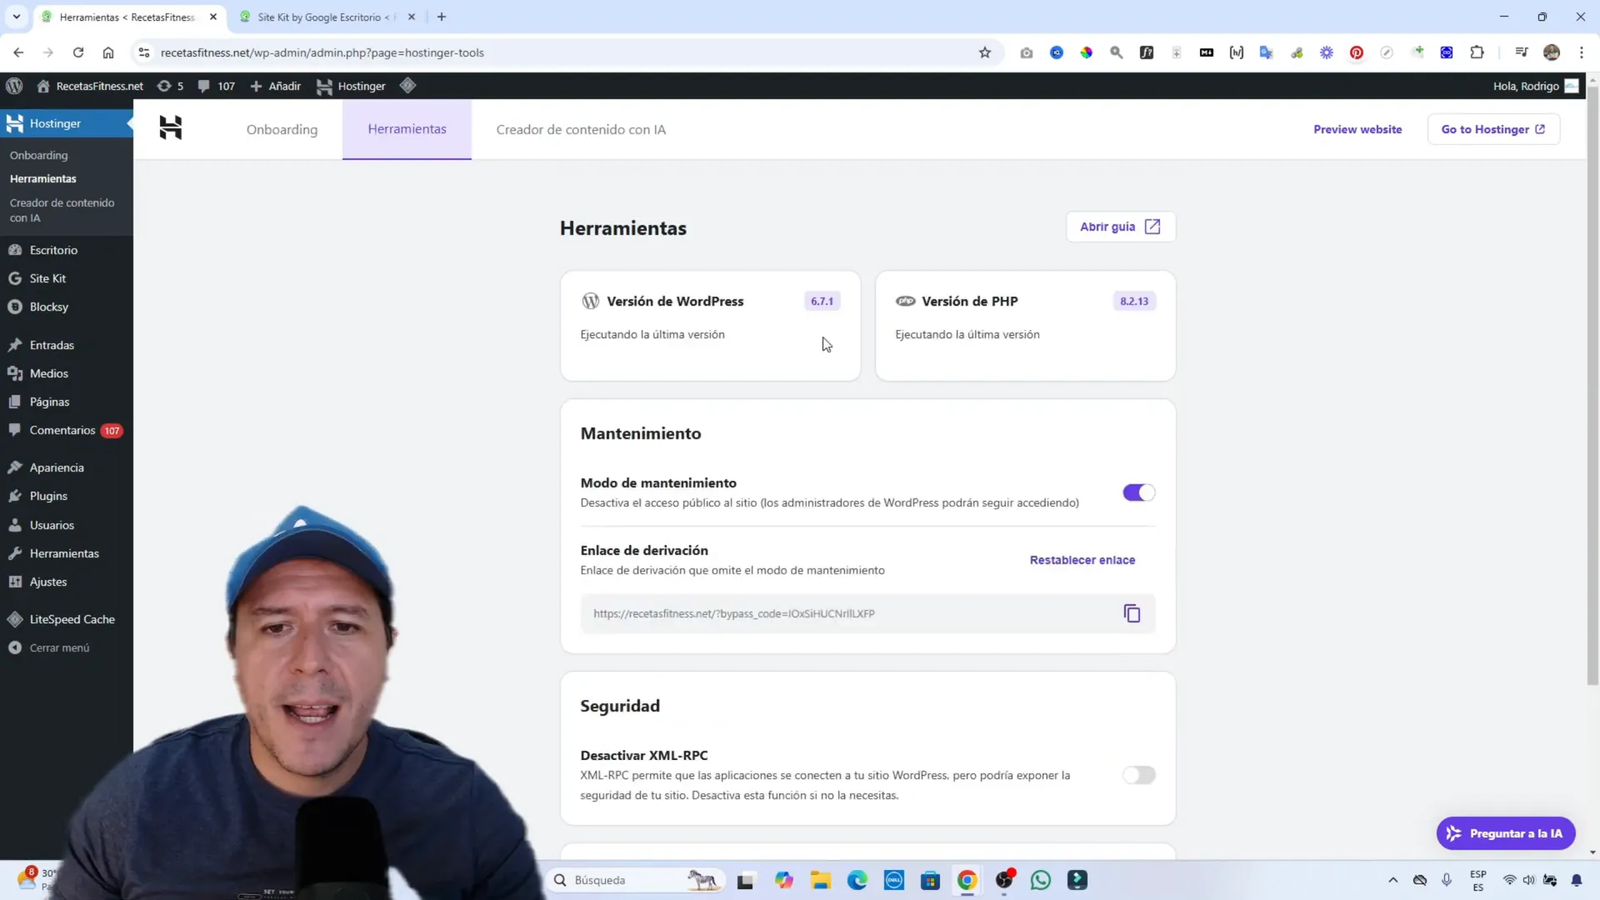Bookmark this page with the star icon
This screenshot has height=900, width=1600.
coord(985,53)
